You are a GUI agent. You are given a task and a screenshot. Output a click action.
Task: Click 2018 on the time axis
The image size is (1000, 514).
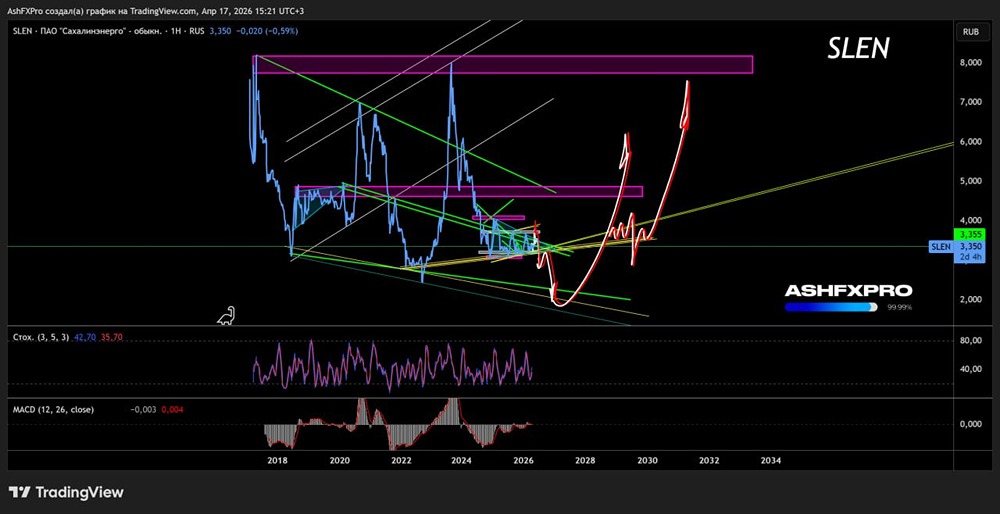tap(277, 460)
